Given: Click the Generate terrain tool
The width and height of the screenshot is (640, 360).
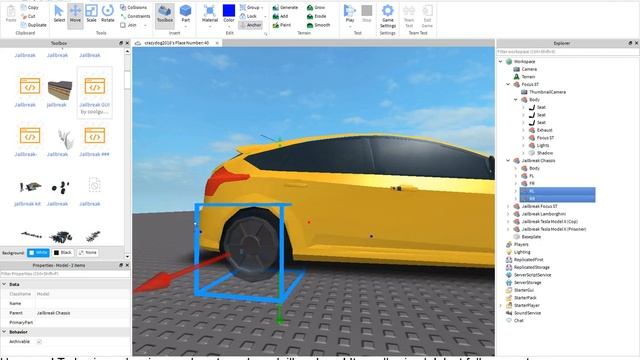Looking at the screenshot, I should click(x=285, y=7).
